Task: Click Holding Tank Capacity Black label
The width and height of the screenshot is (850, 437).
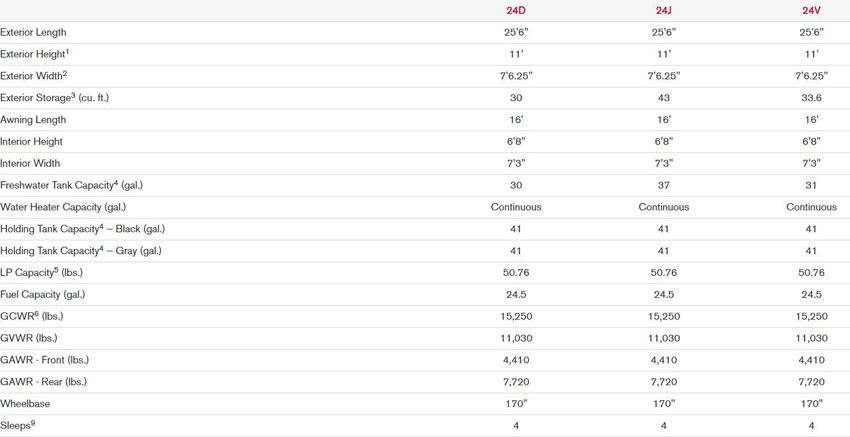Action: click(82, 229)
